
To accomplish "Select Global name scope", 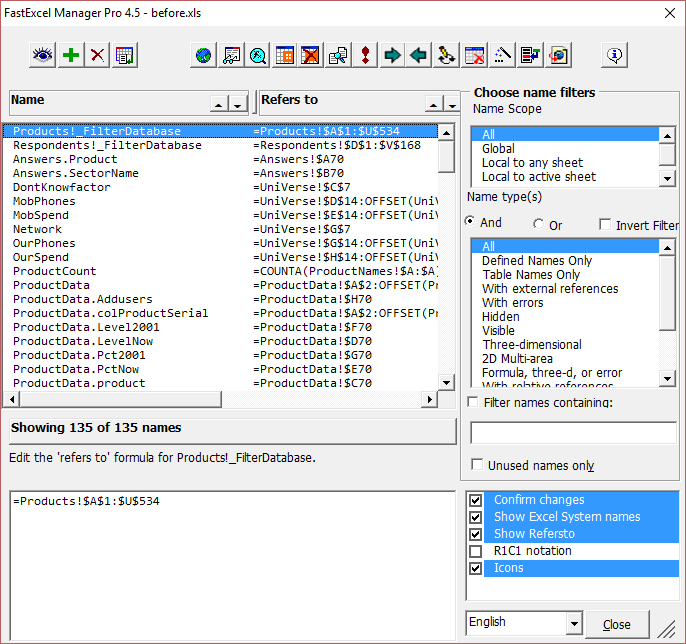I will [565, 149].
